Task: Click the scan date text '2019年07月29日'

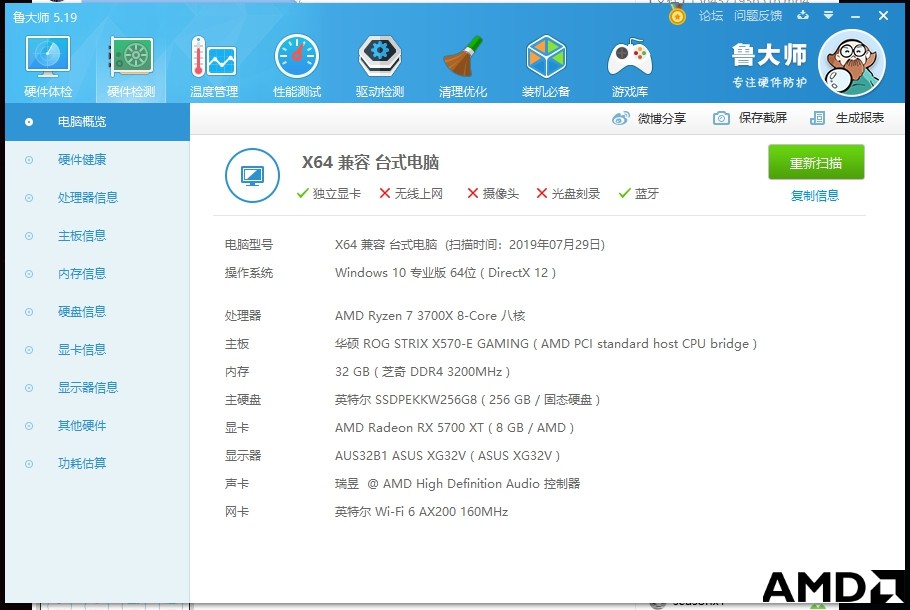Action: pyautogui.click(x=555, y=244)
